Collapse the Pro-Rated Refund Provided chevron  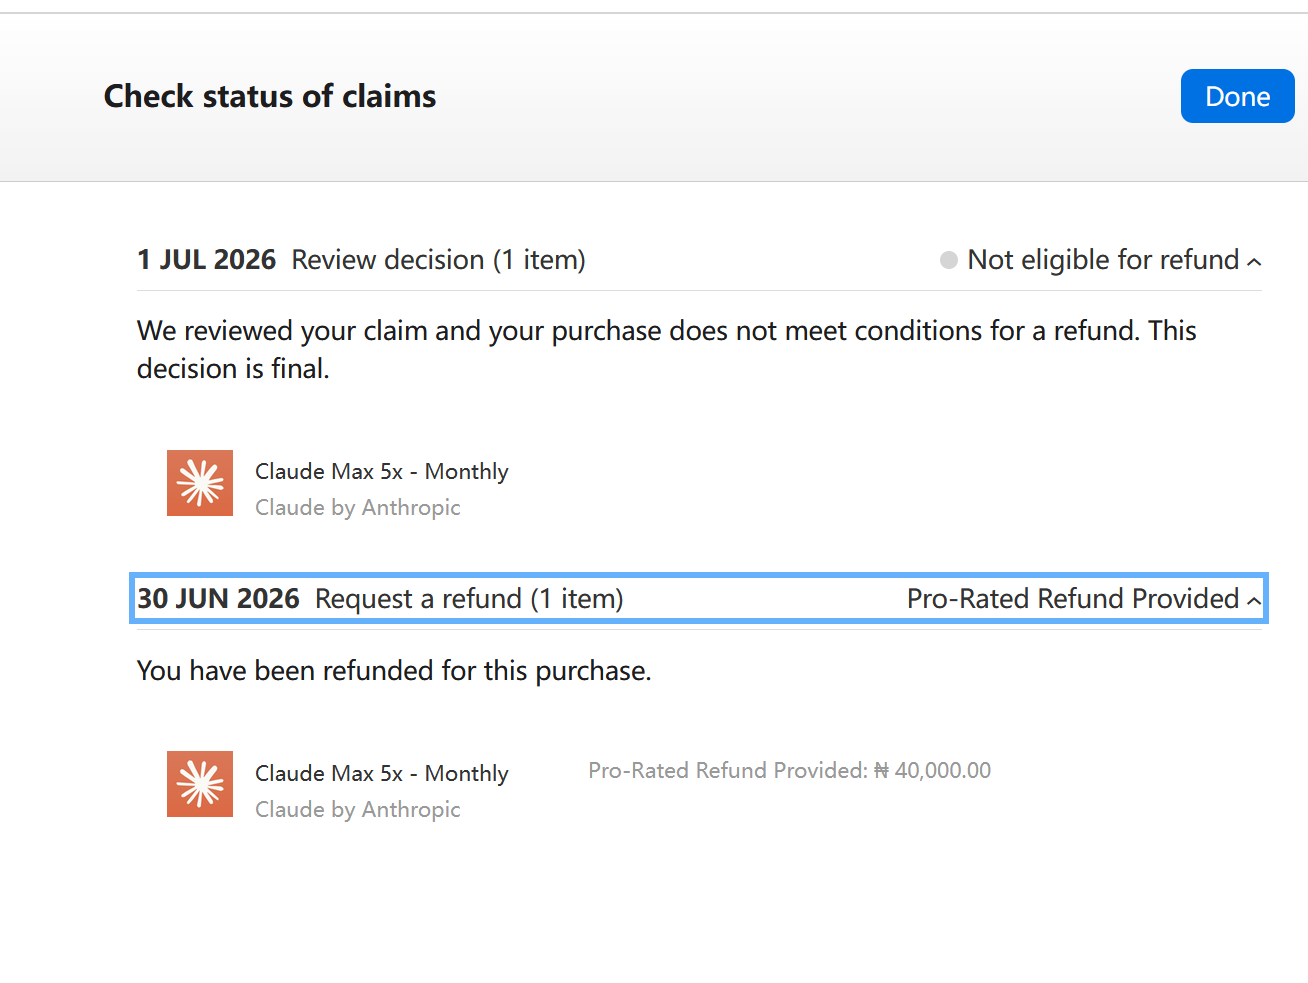1254,601
